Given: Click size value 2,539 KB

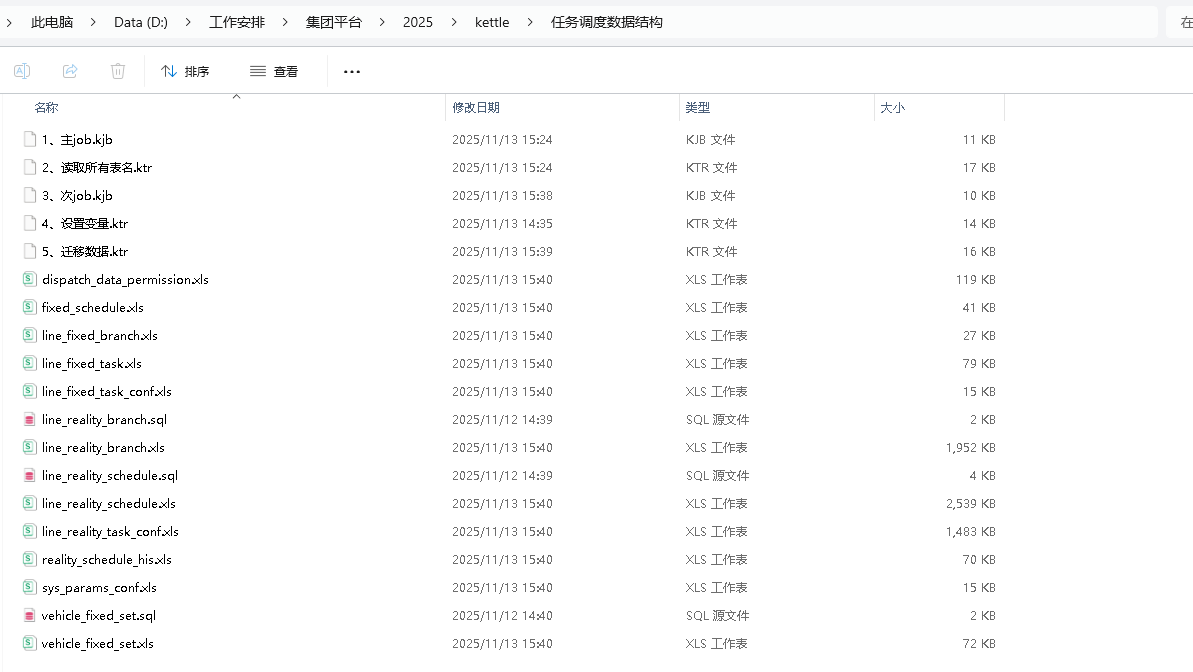Looking at the screenshot, I should 971,504.
